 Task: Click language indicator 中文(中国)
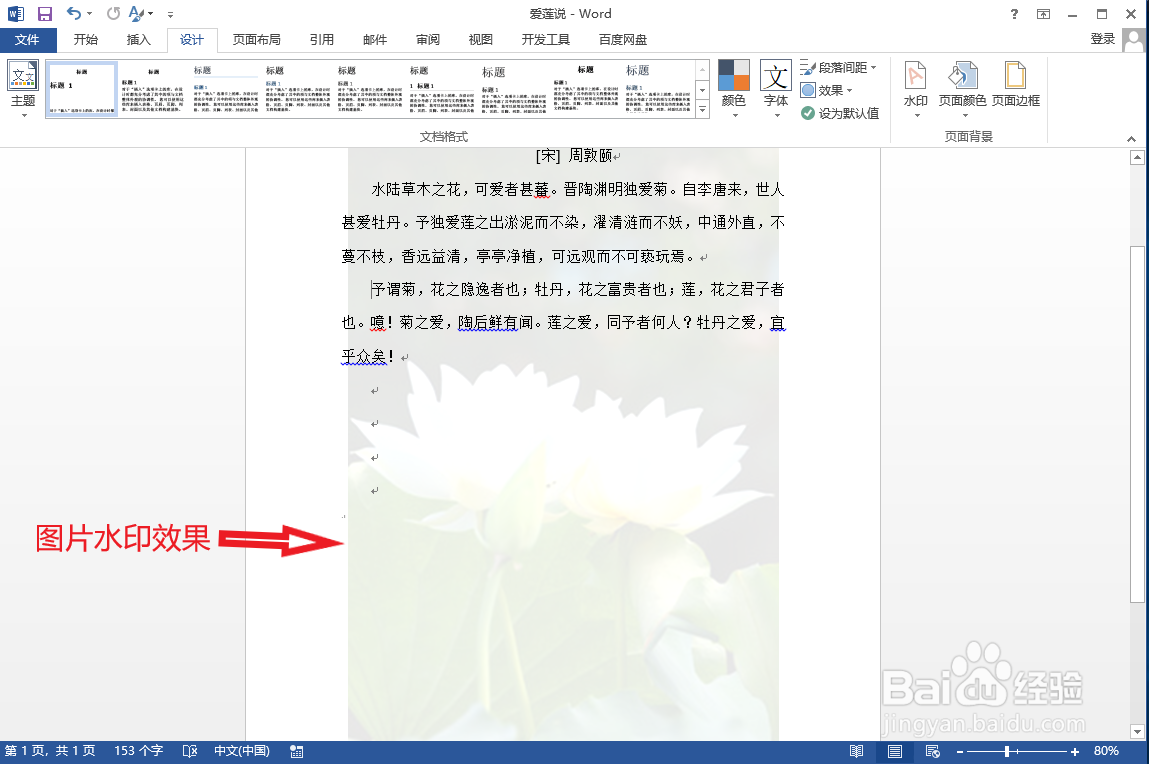coord(242,751)
